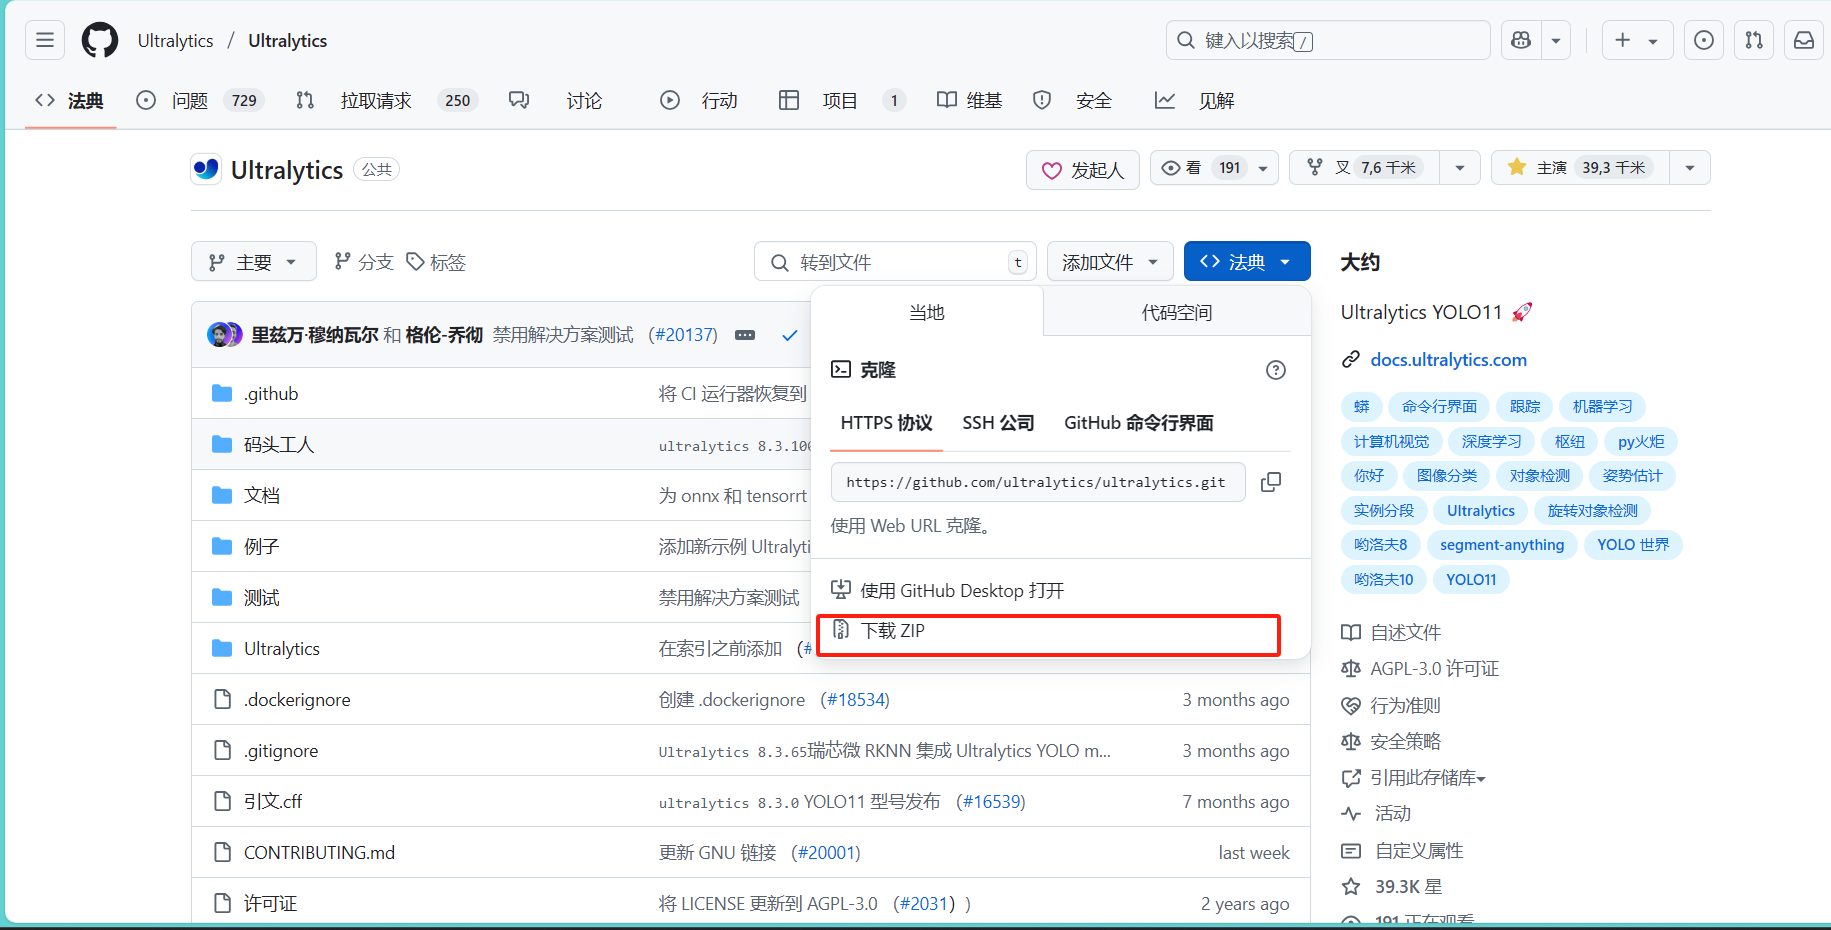Click the 下载 ZIP option
Viewport: 1831px width, 930px height.
1047,633
